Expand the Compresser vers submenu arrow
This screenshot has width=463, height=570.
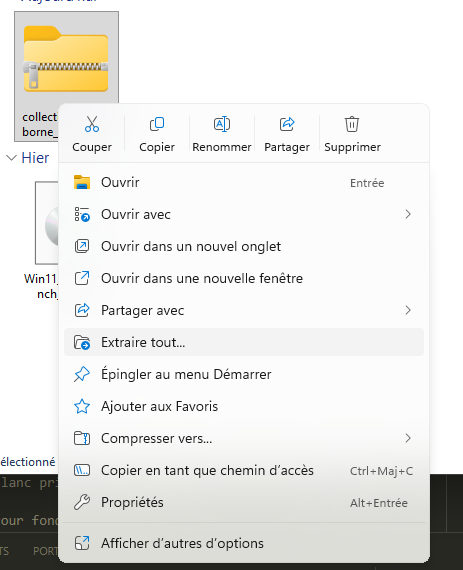pos(408,438)
